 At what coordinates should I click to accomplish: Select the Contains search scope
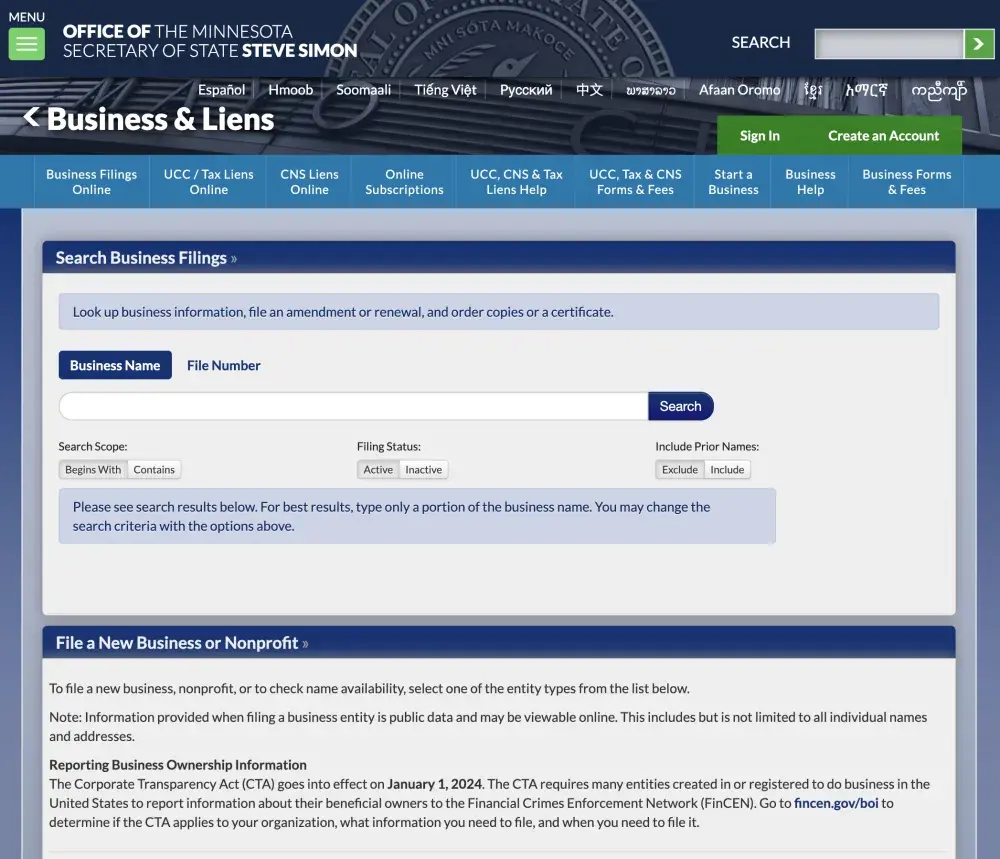click(154, 470)
